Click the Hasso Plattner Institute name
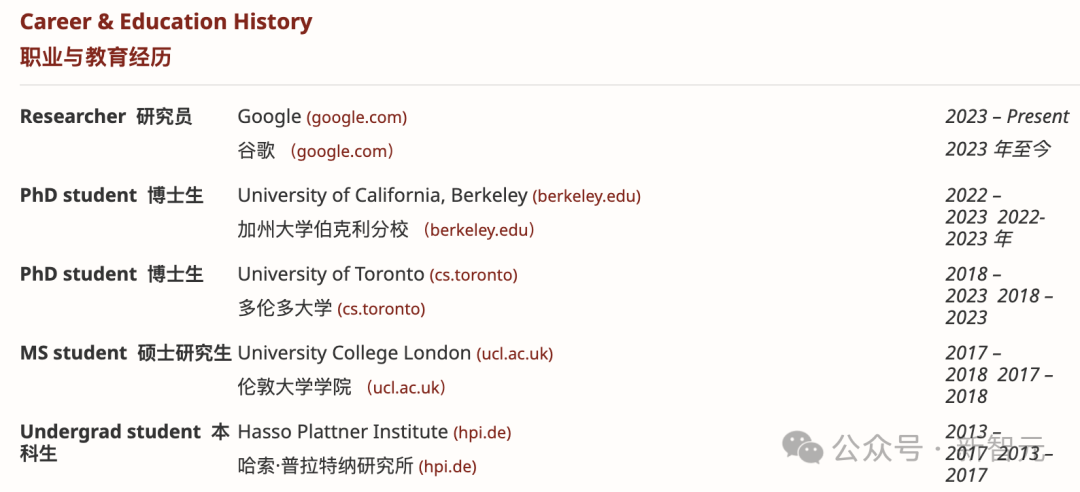 pos(342,432)
